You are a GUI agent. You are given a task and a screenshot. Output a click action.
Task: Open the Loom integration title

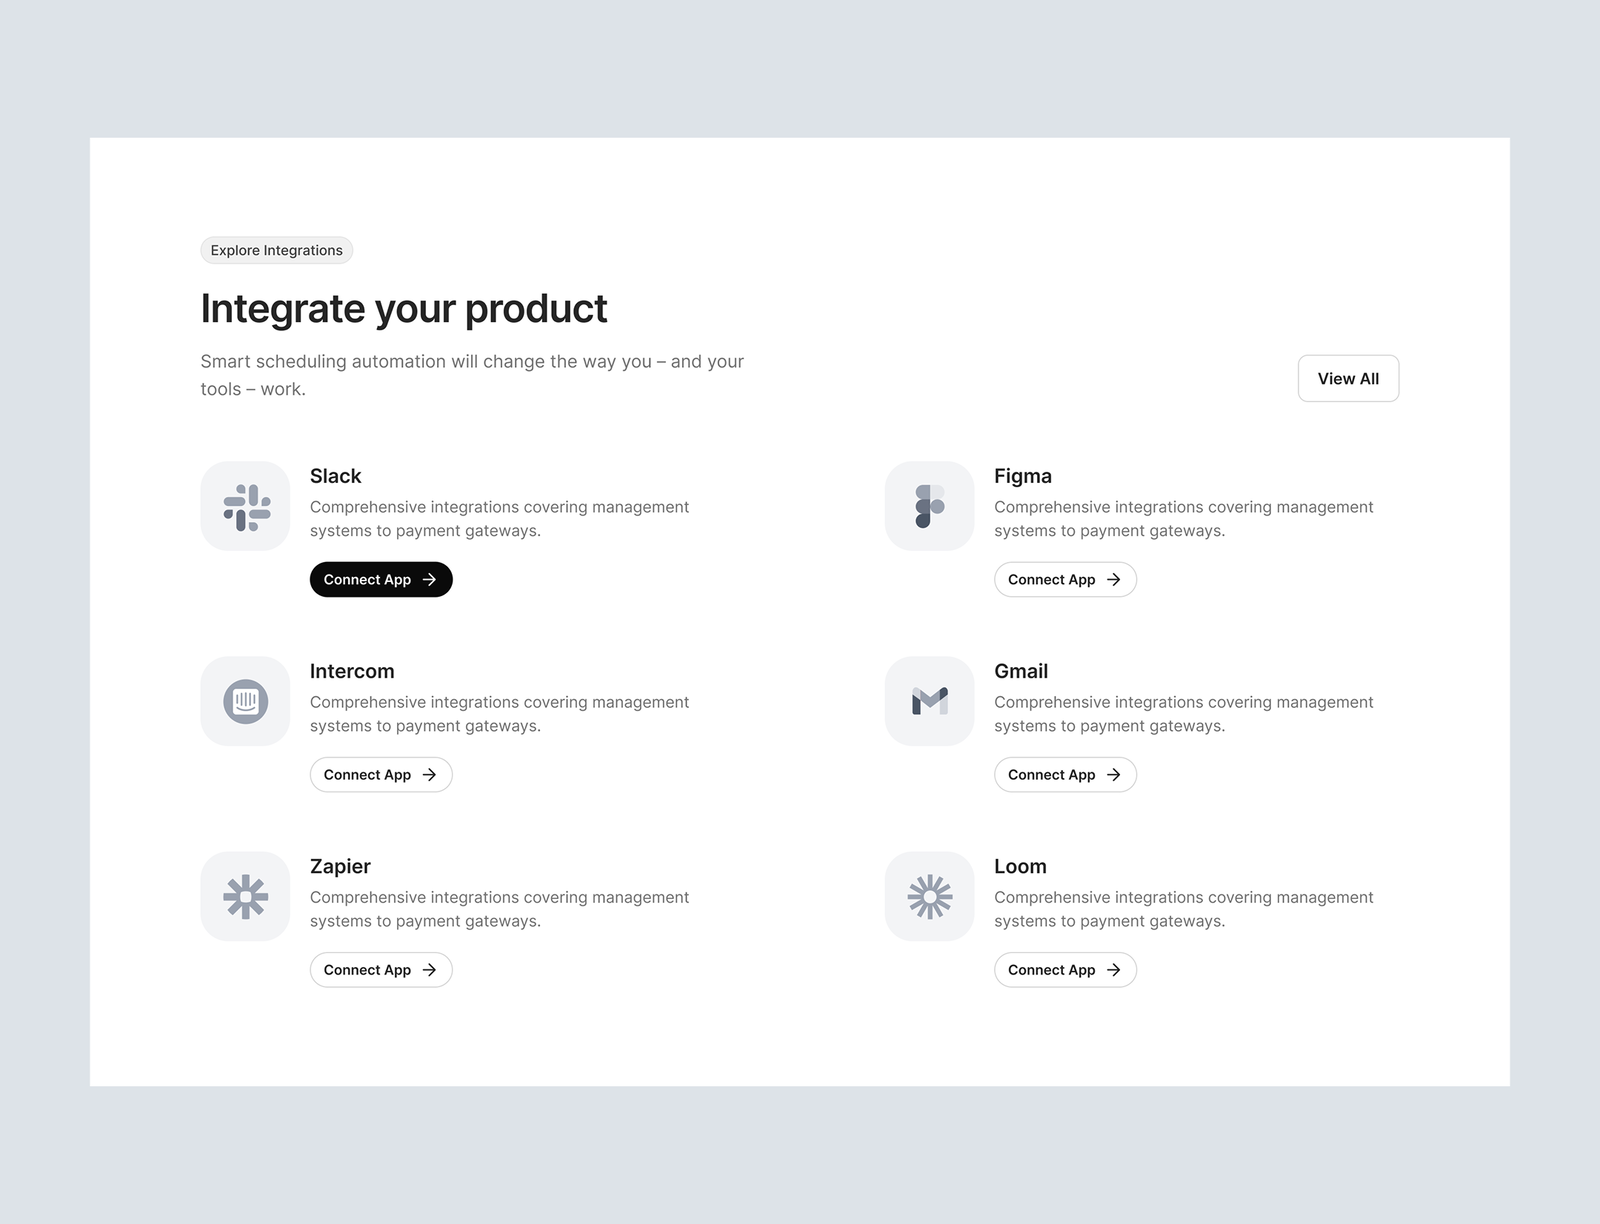tap(1020, 866)
